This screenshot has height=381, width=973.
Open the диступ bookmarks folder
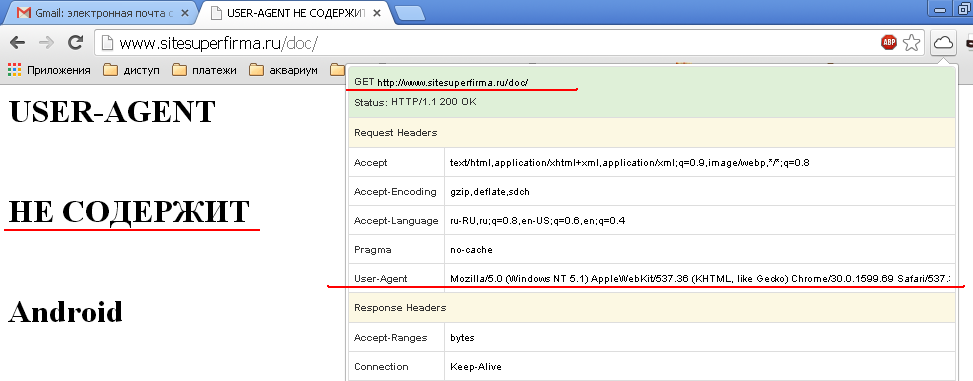pos(131,70)
